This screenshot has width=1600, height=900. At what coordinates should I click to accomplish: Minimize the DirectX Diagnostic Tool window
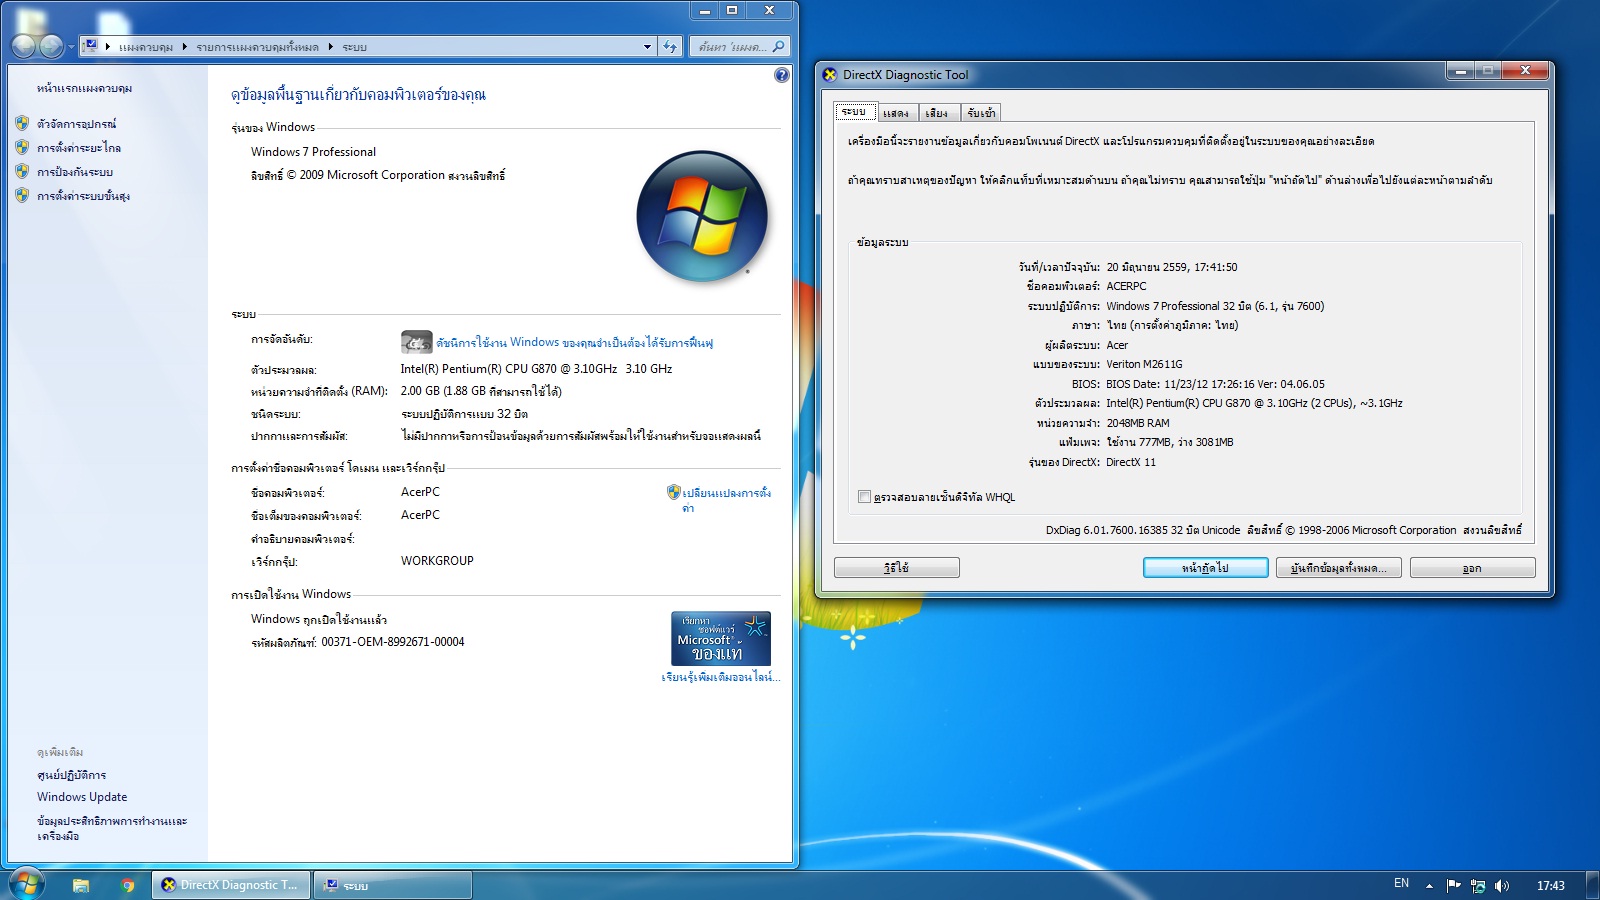click(x=1460, y=71)
